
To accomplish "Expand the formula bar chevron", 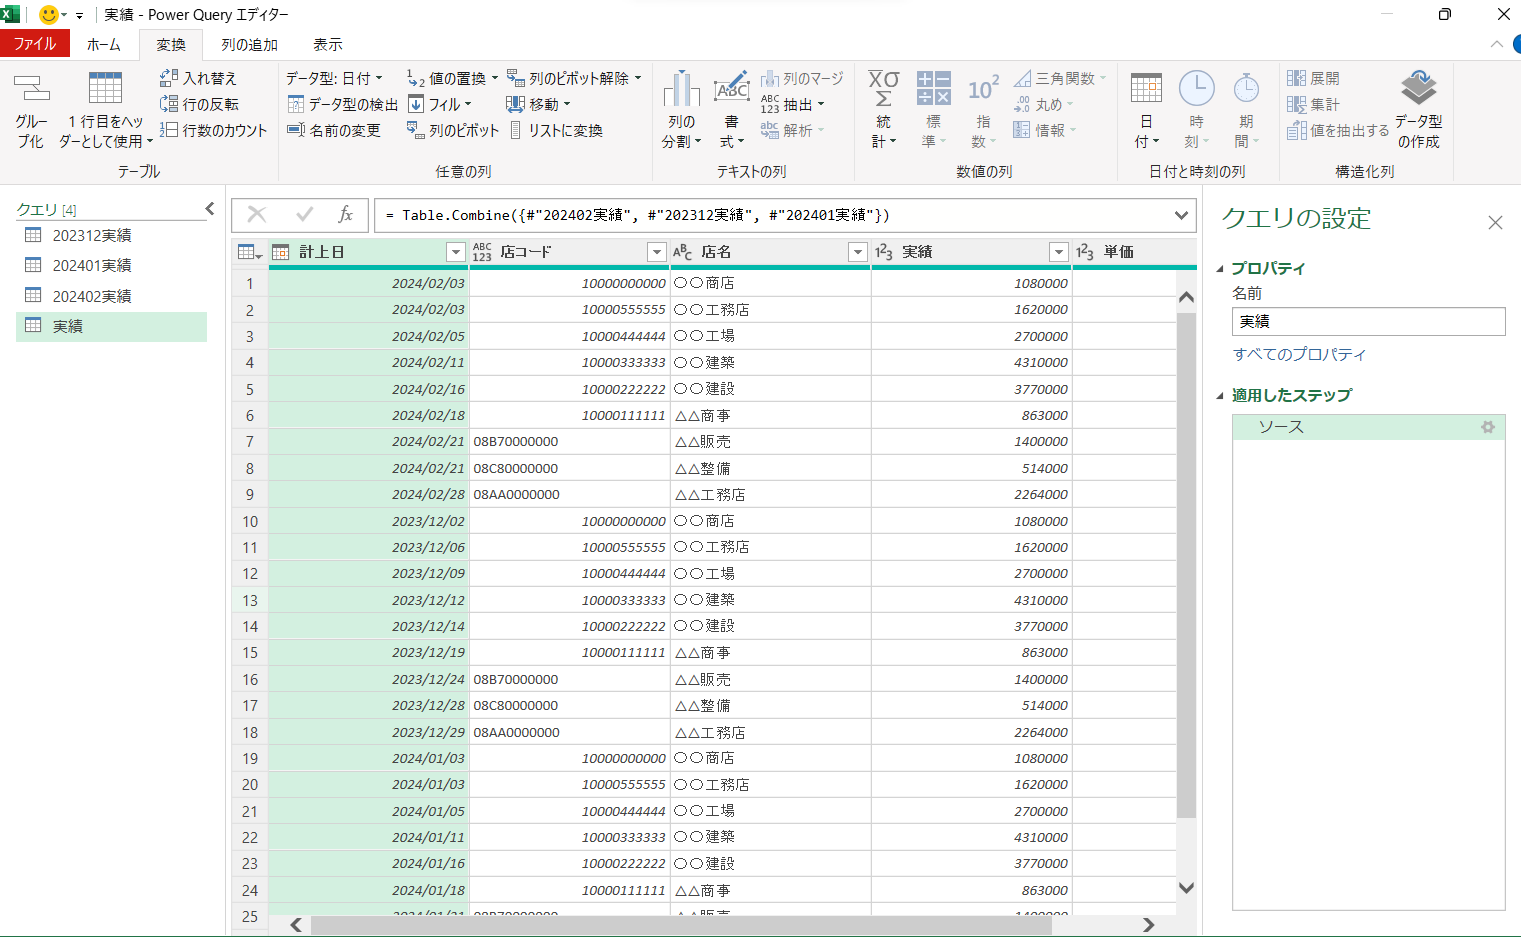I will coord(1181,215).
